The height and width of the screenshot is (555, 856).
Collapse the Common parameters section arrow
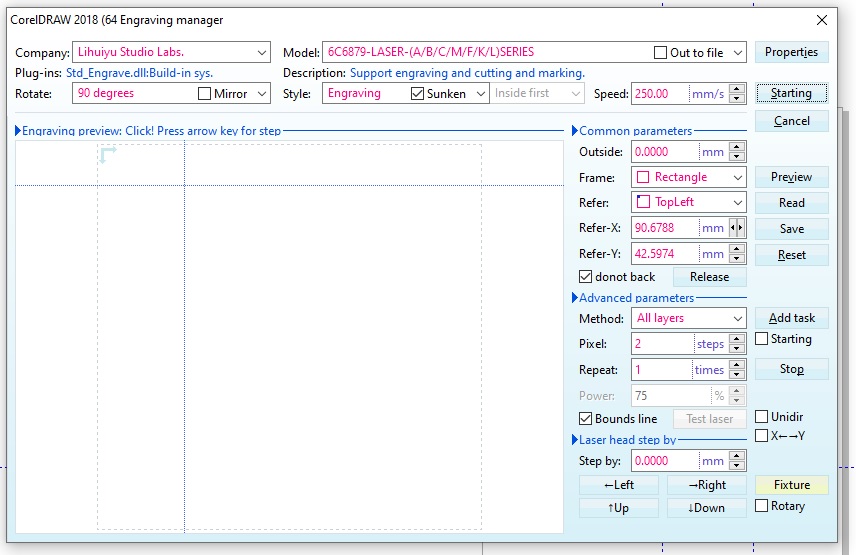574,131
